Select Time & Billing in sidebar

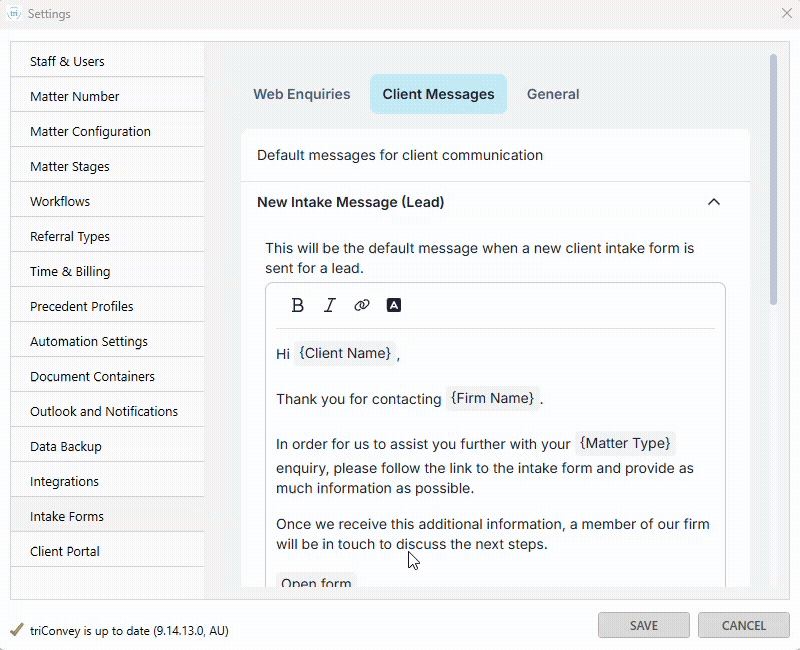(70, 271)
